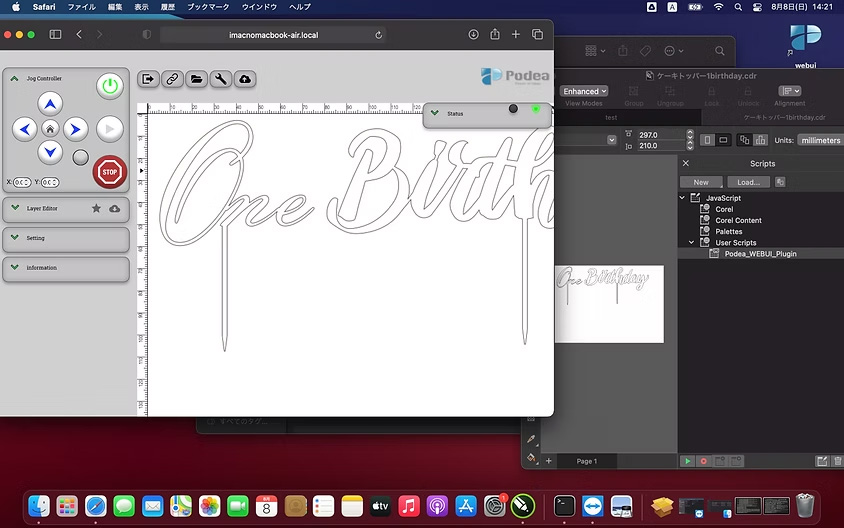
Task: Open Safari downloads
Action: pos(473,34)
